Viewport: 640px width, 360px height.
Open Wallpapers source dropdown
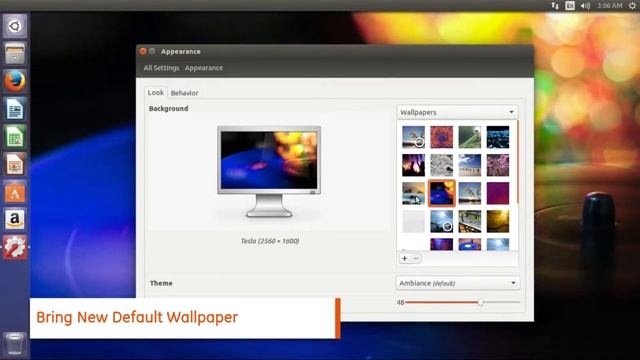pos(457,112)
